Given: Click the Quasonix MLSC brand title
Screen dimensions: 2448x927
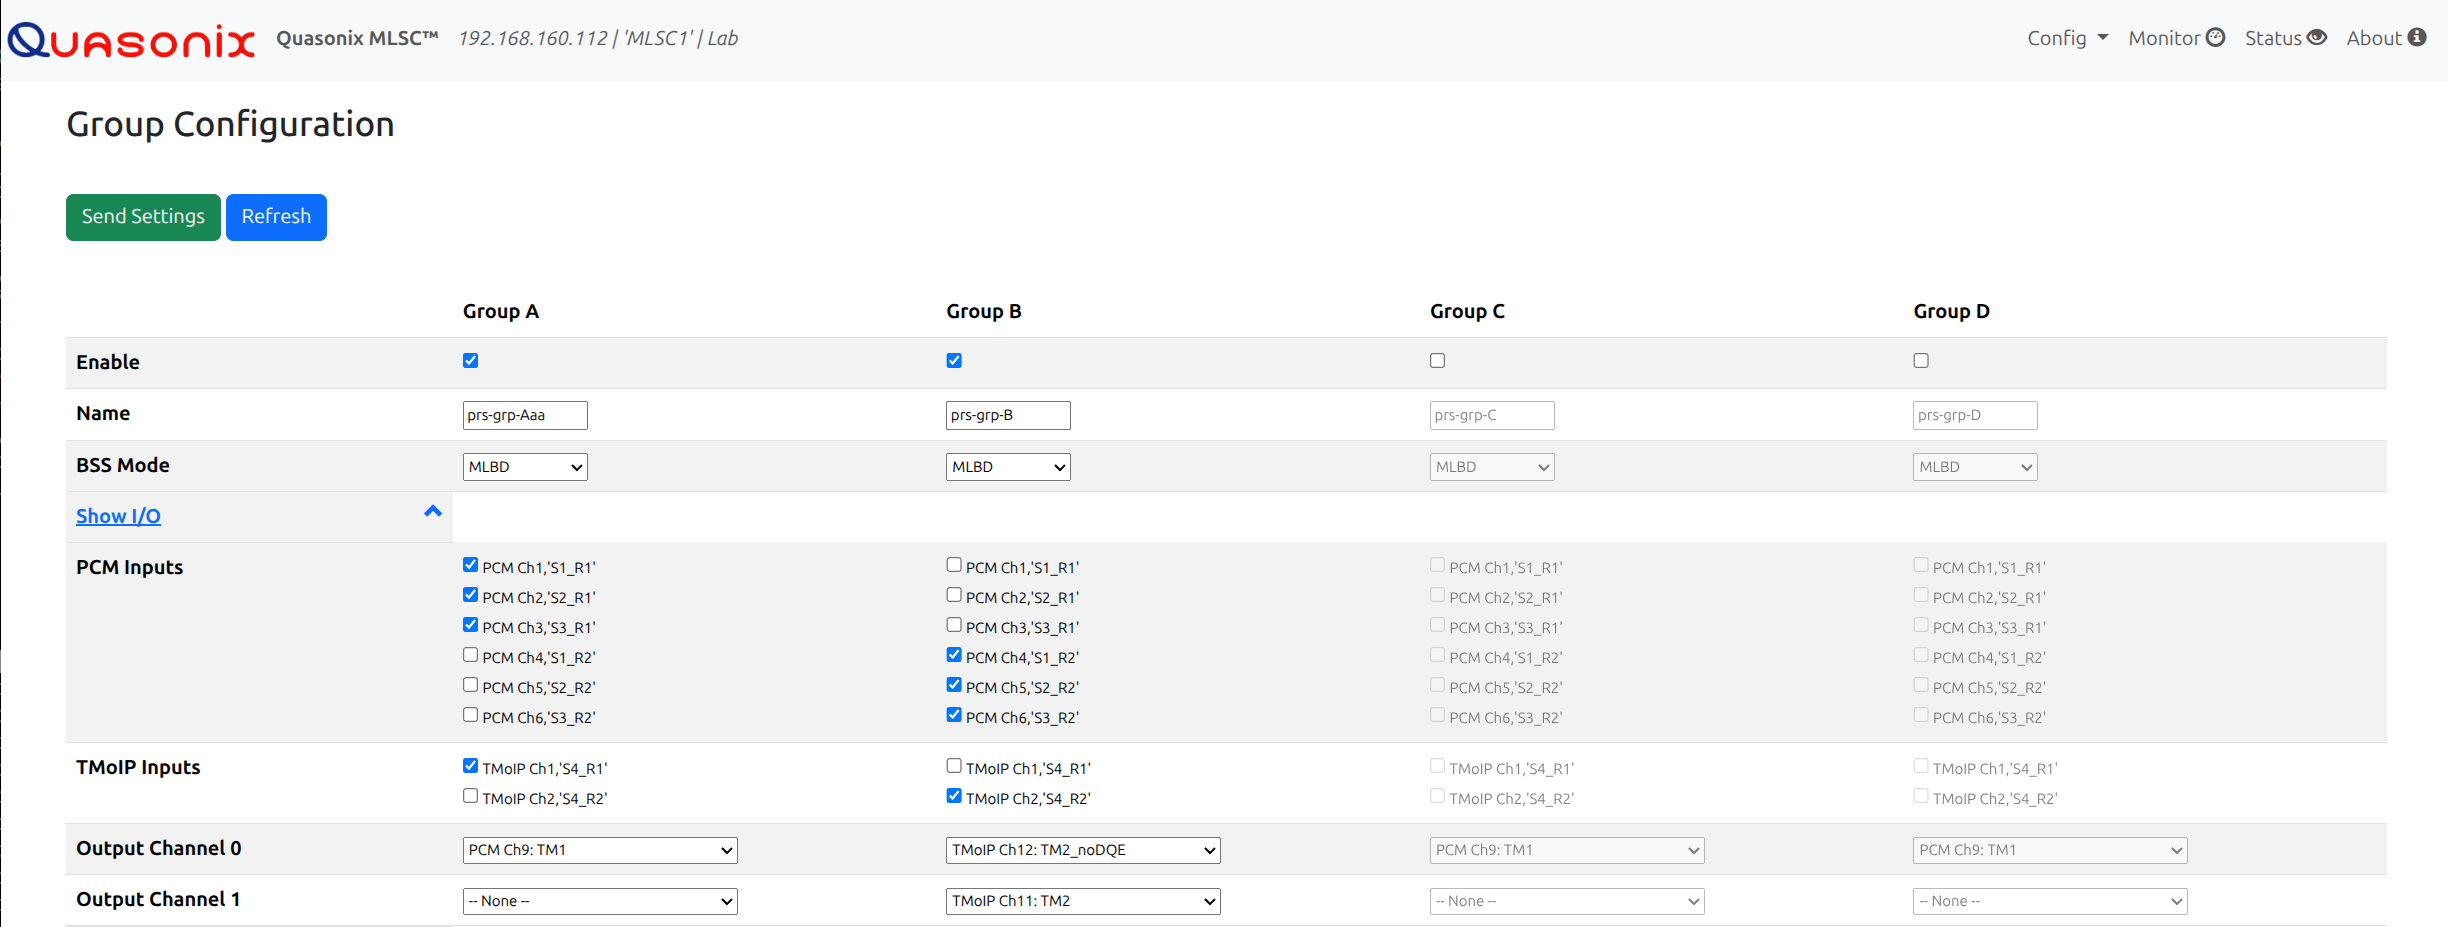Looking at the screenshot, I should pos(357,38).
